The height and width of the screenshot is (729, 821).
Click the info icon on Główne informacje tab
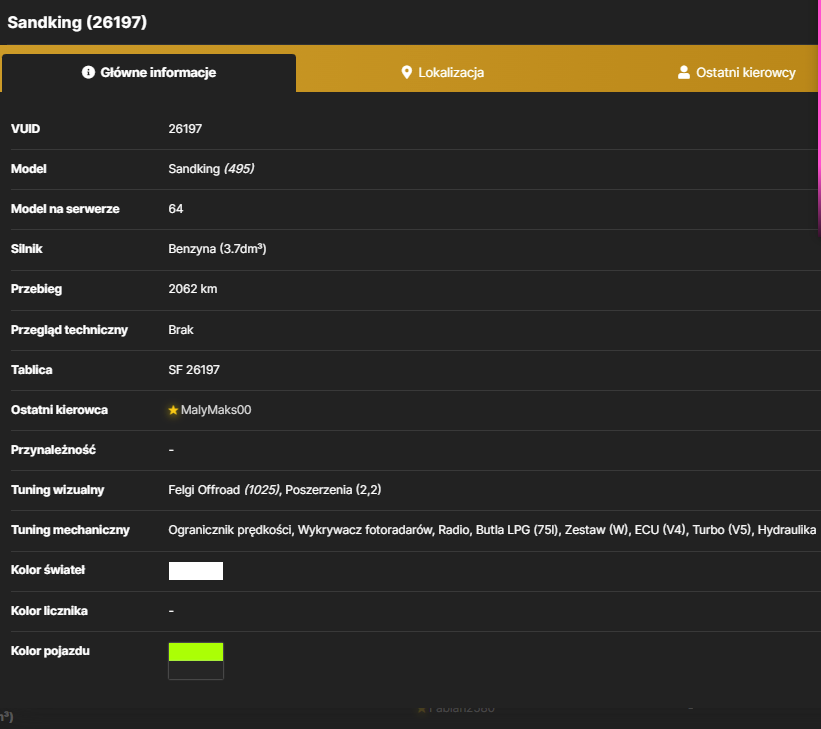click(88, 72)
